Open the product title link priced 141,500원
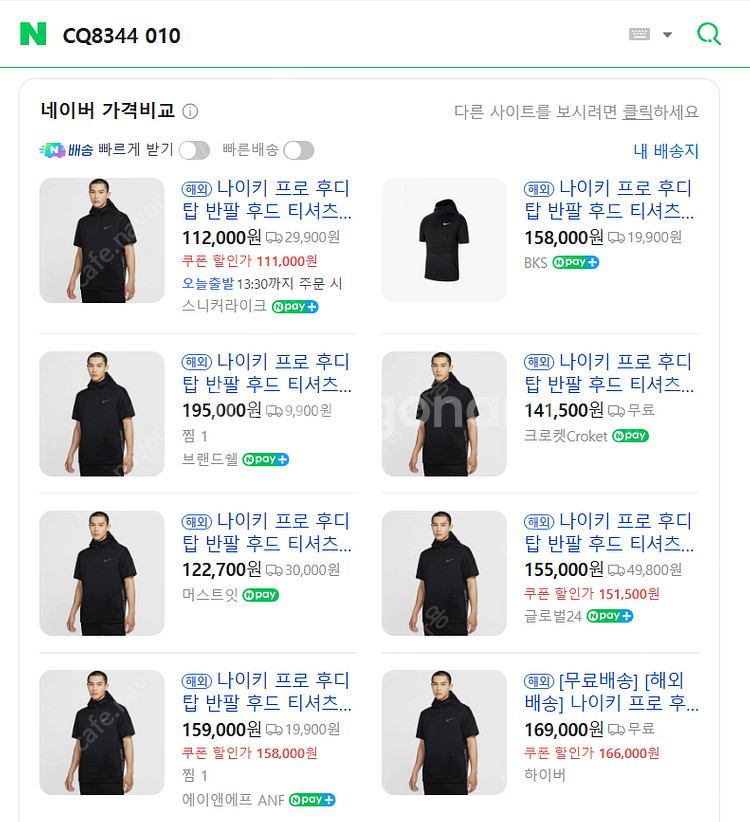Image resolution: width=750 pixels, height=822 pixels. [x=609, y=373]
